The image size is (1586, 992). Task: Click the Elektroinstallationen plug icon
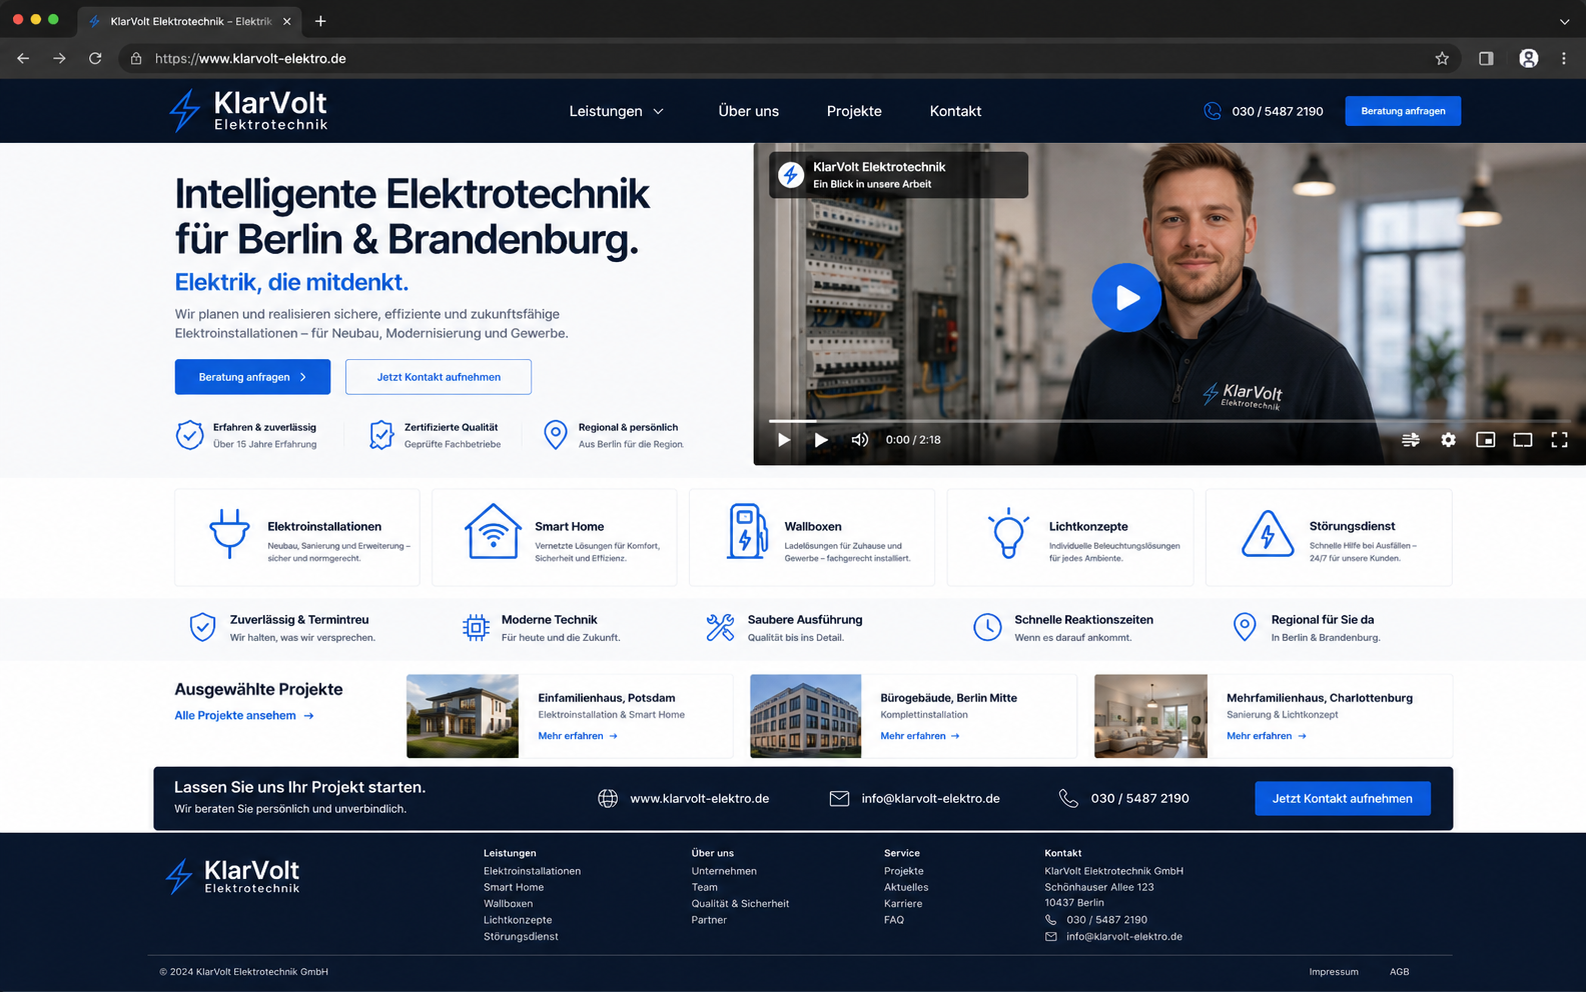[229, 533]
